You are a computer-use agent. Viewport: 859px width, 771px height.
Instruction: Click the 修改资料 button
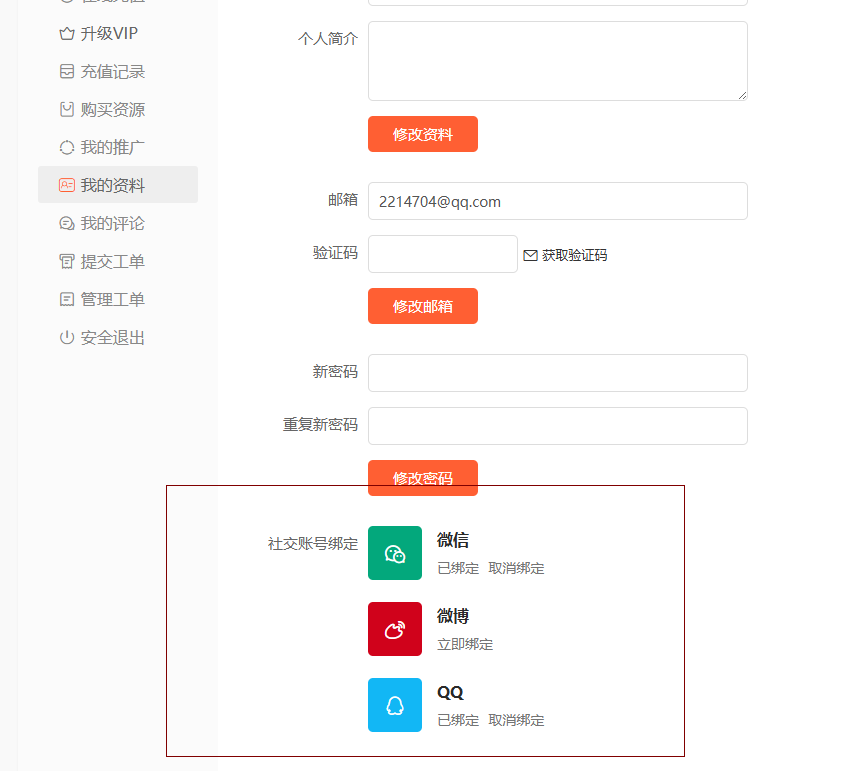(x=422, y=133)
